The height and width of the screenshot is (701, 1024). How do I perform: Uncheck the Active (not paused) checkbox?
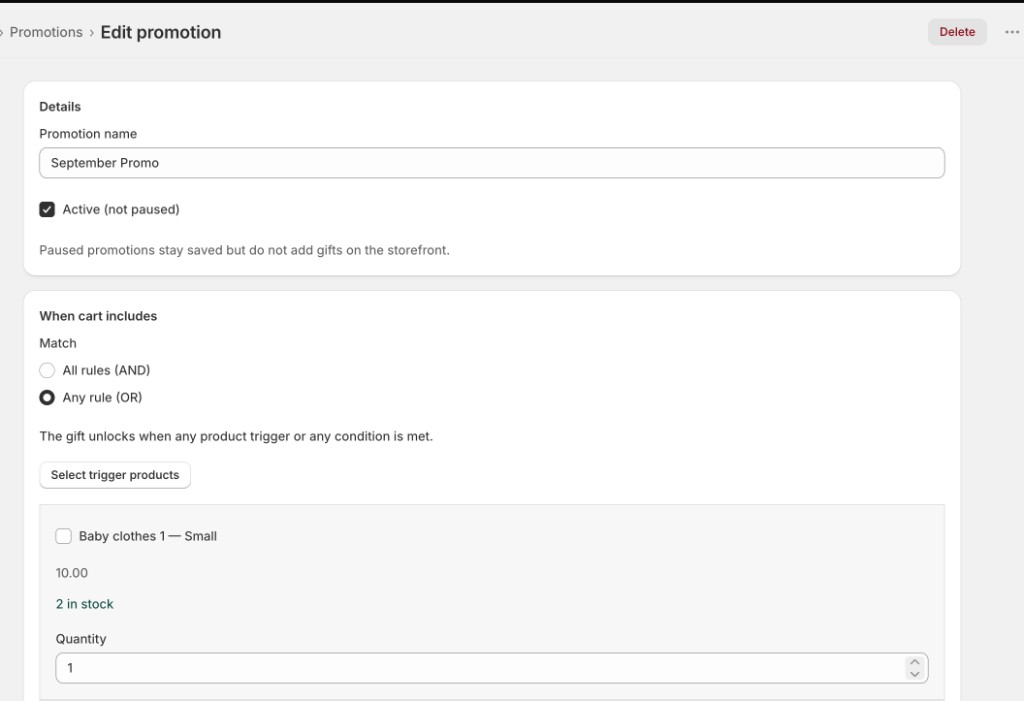coord(47,210)
